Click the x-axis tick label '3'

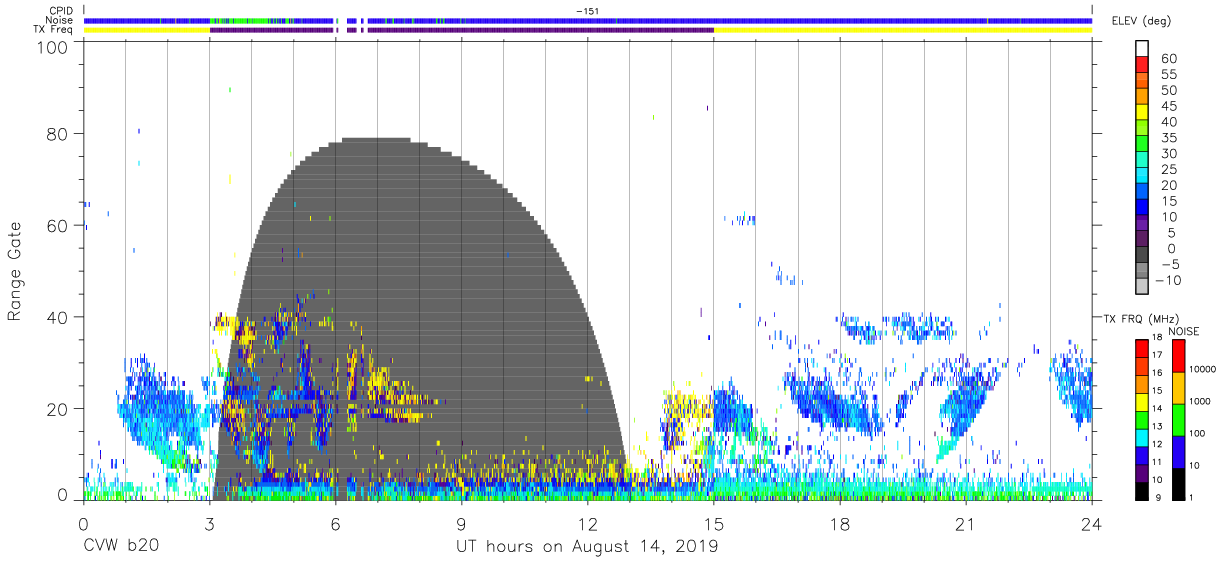point(209,524)
